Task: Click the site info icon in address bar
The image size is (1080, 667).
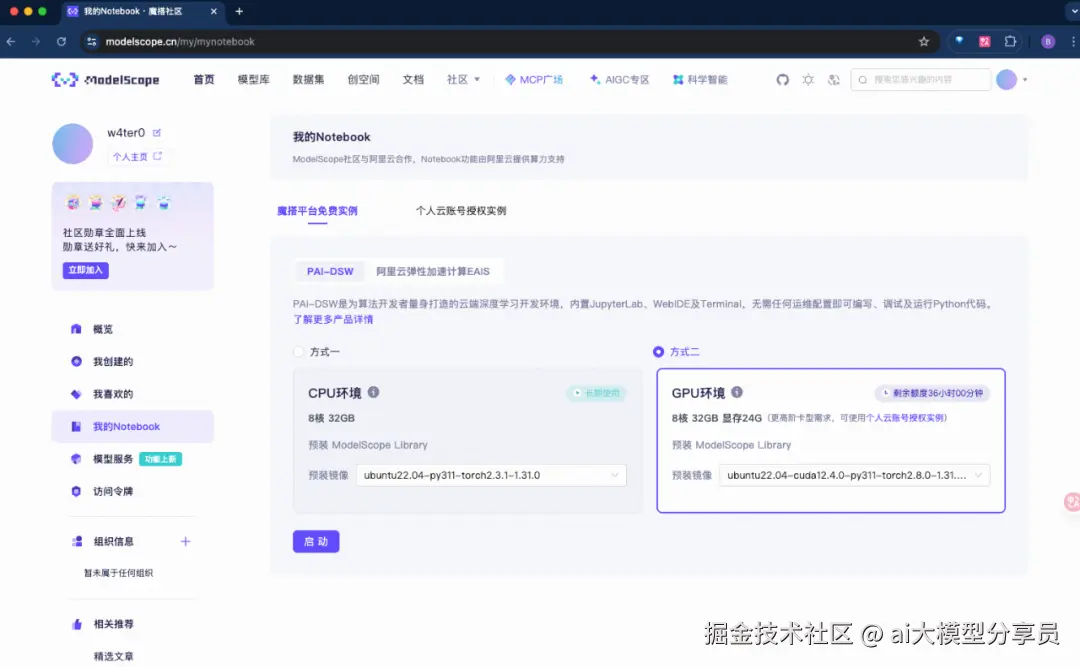Action: point(92,41)
